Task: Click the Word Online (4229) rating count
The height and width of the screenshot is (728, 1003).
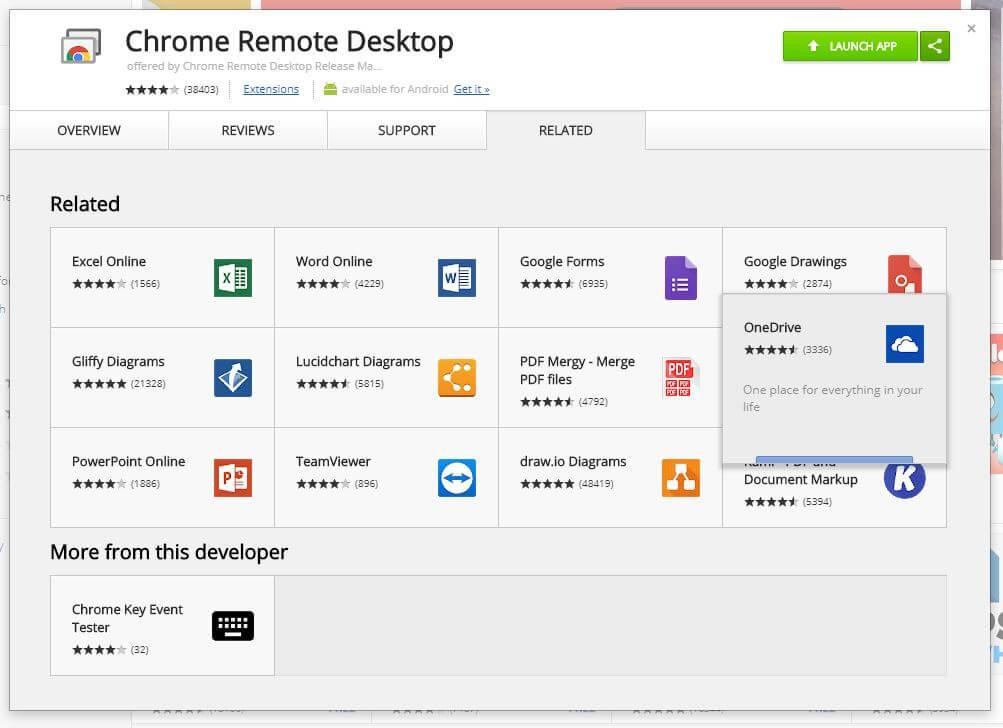Action: click(369, 283)
